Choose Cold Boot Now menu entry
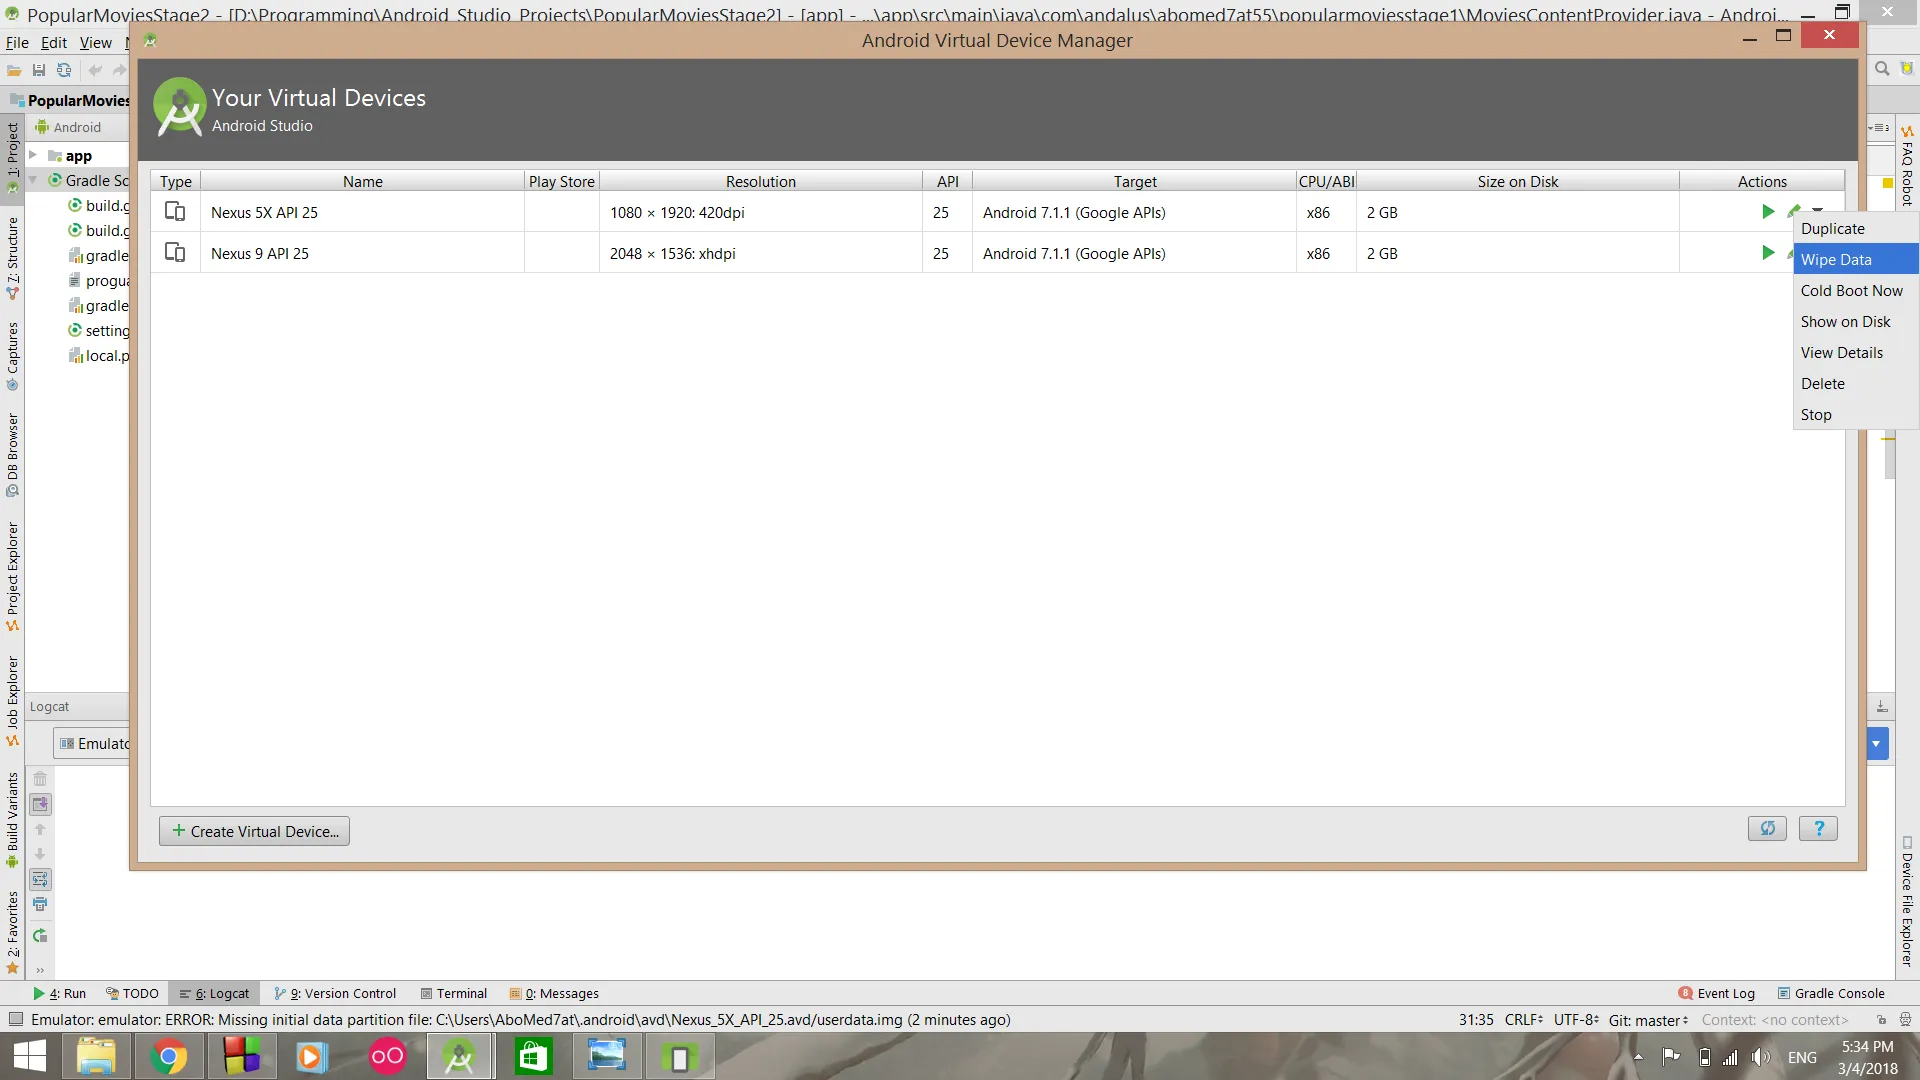1920x1080 pixels. pyautogui.click(x=1851, y=291)
